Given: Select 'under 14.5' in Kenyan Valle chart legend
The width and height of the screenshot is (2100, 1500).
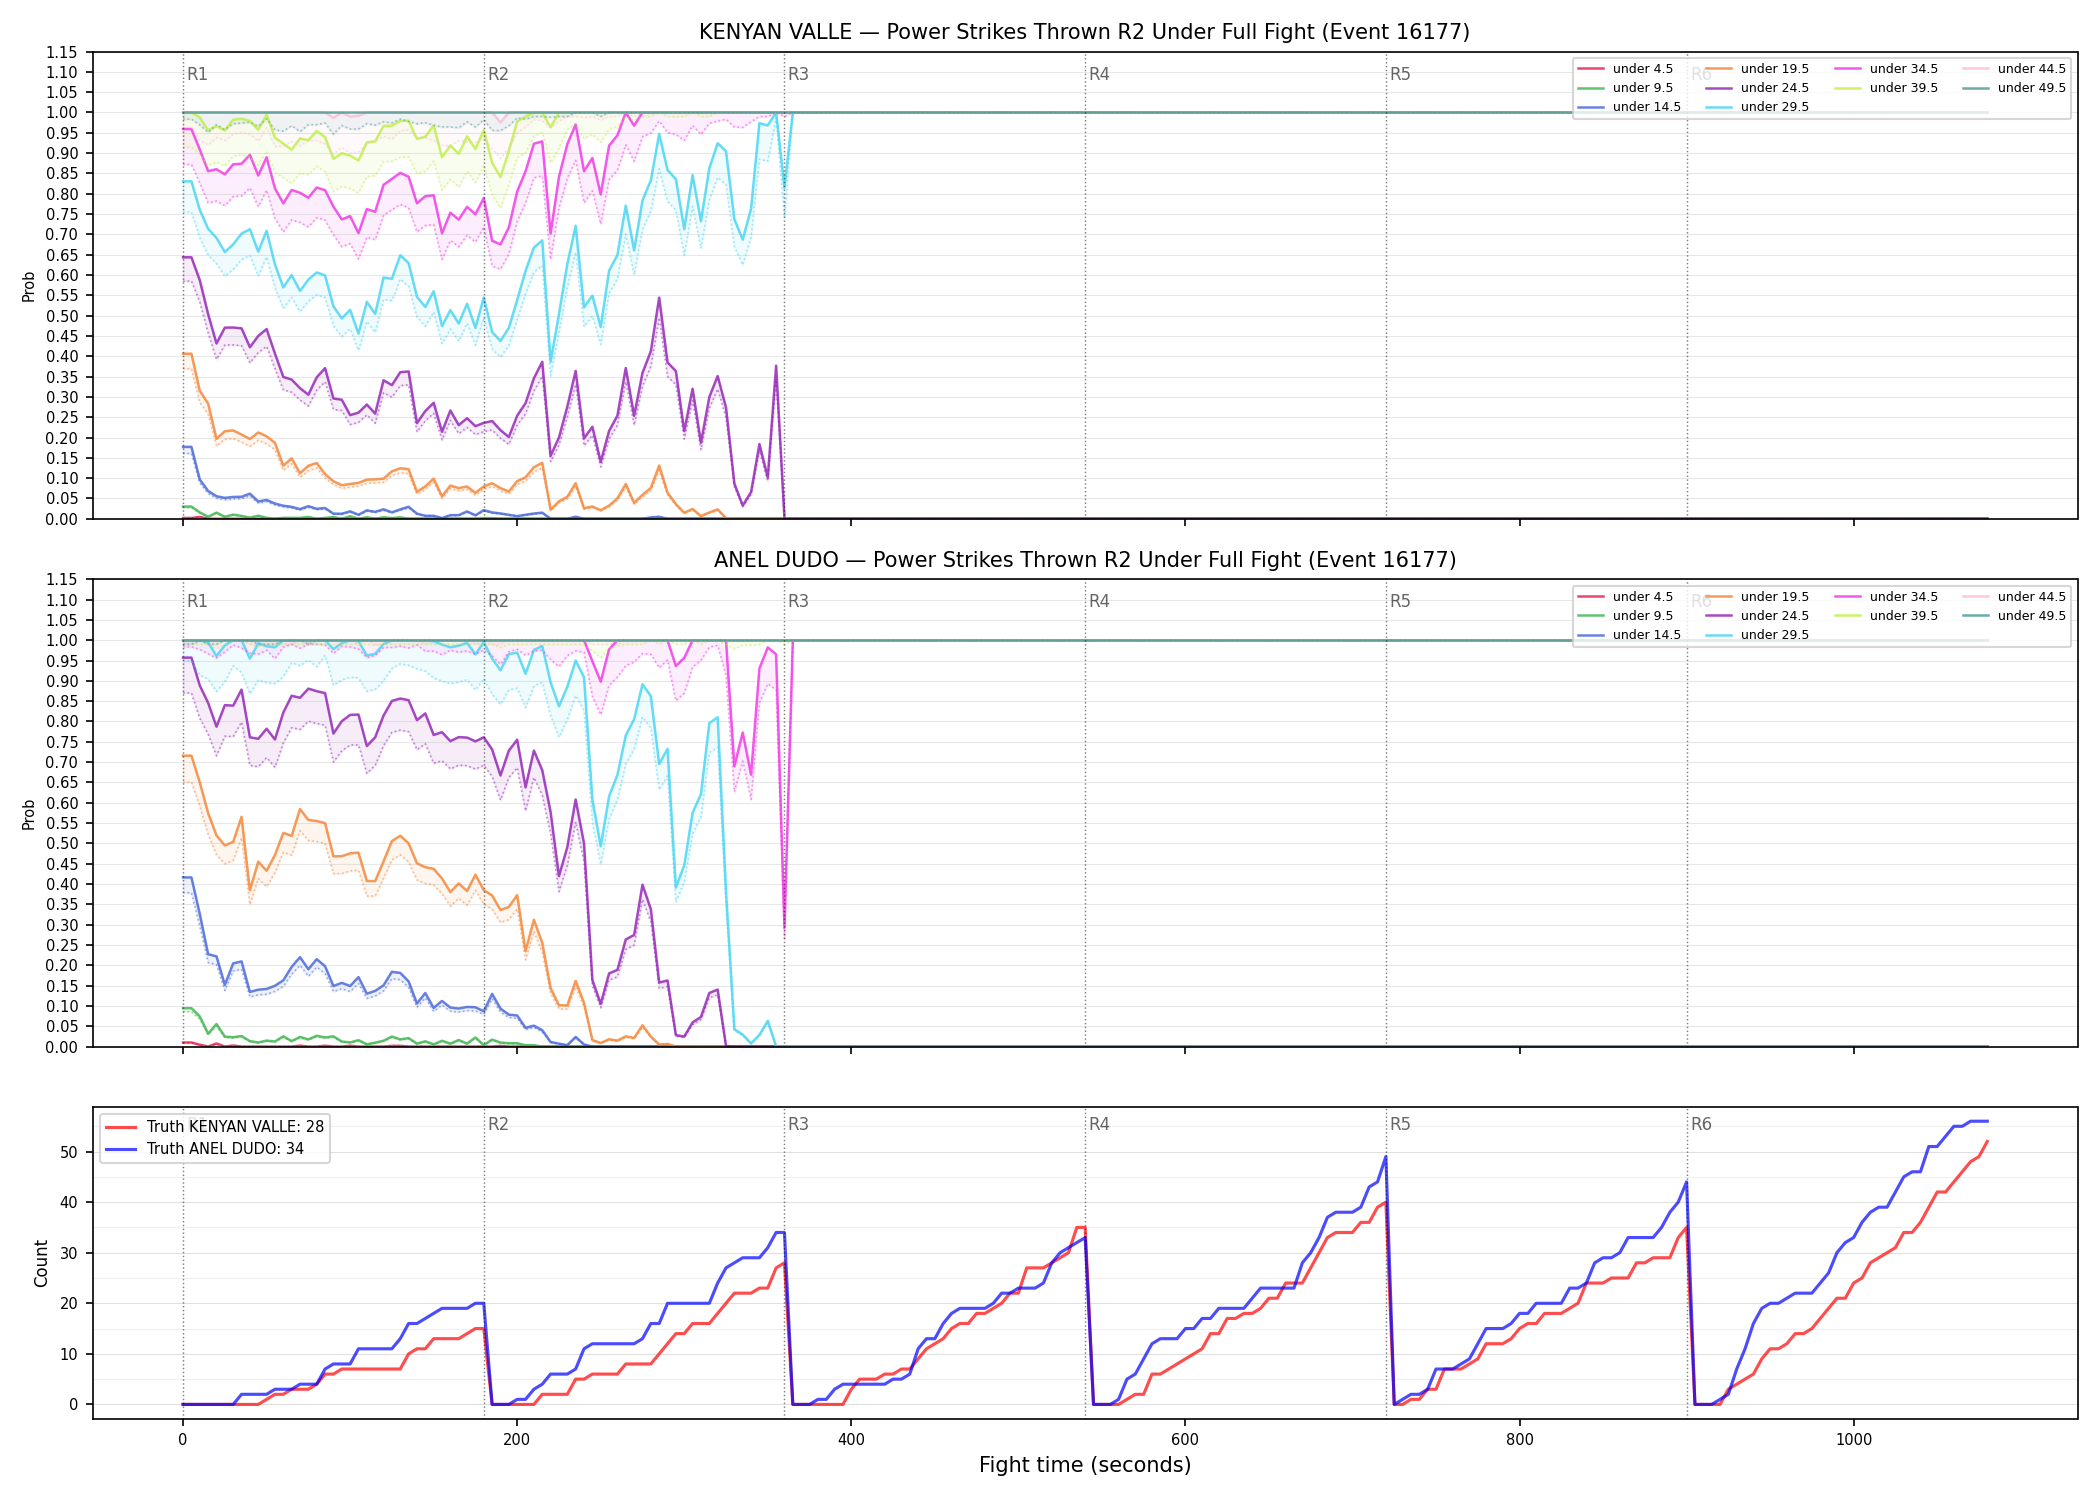Looking at the screenshot, I should pyautogui.click(x=1629, y=107).
